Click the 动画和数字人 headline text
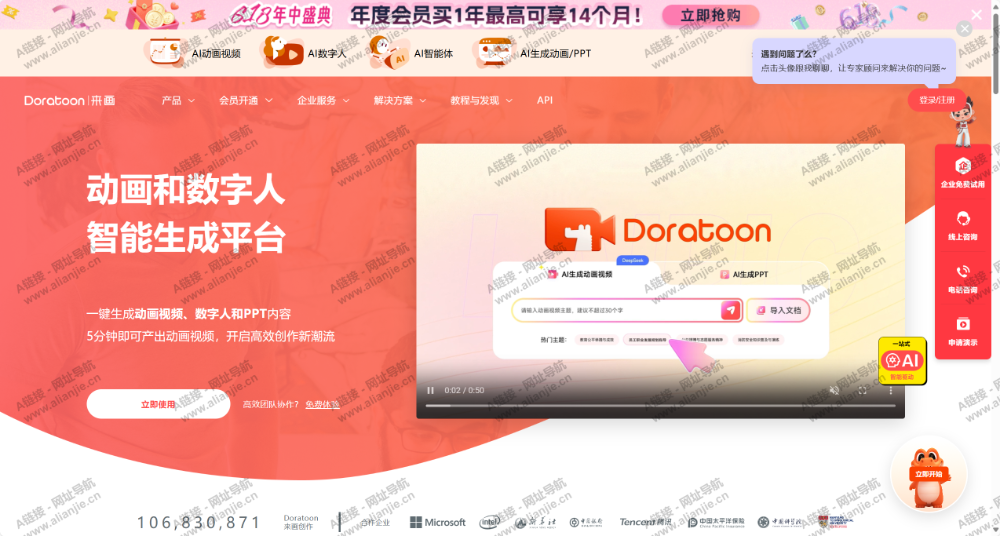The image size is (1000, 536). click(x=186, y=190)
